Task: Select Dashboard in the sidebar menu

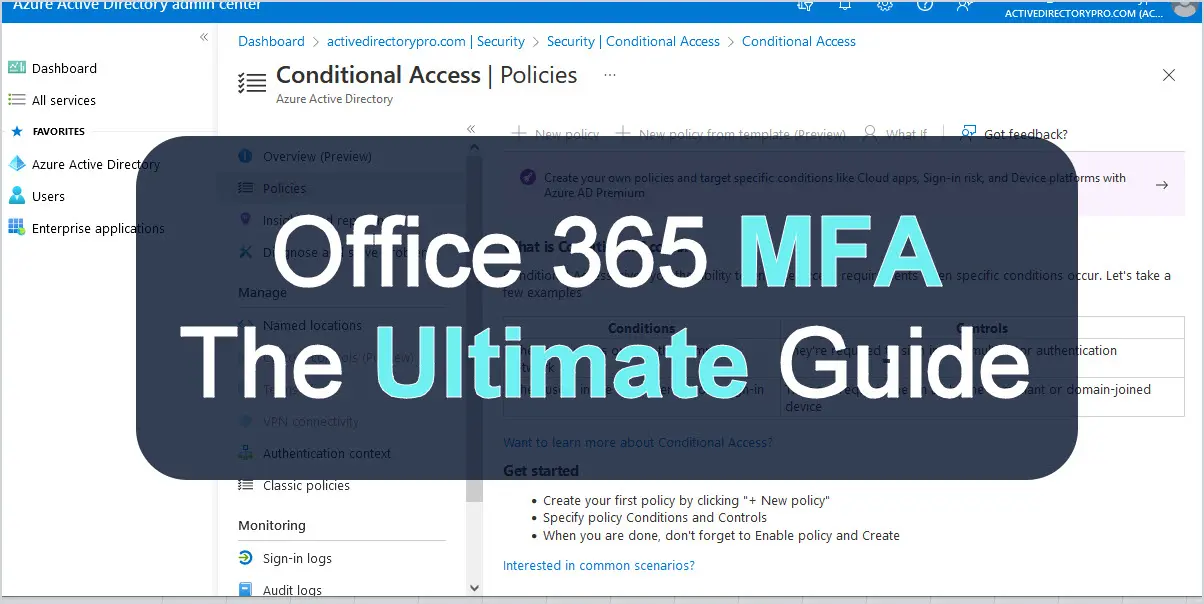Action: click(x=64, y=68)
